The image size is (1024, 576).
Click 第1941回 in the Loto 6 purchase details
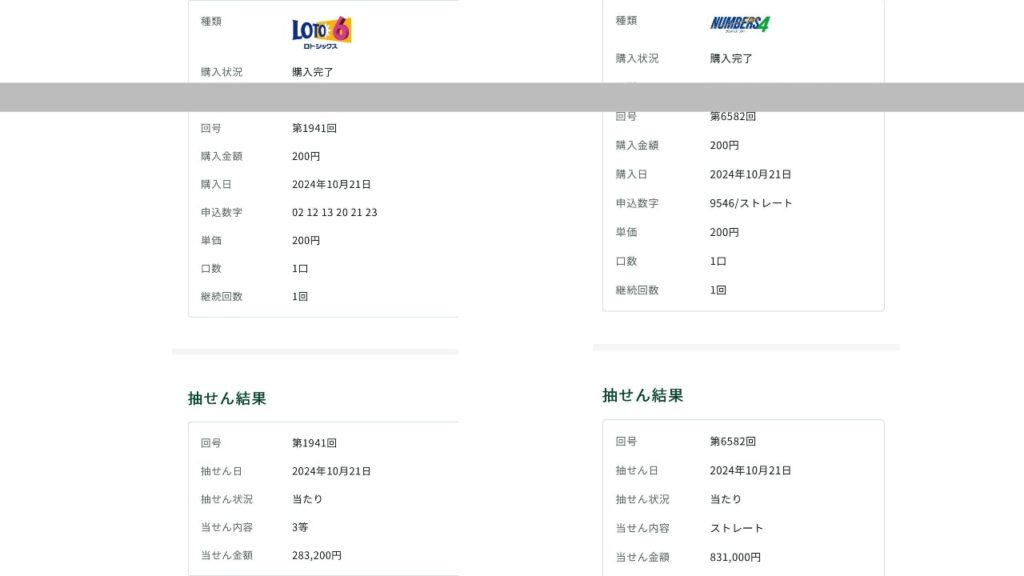314,128
